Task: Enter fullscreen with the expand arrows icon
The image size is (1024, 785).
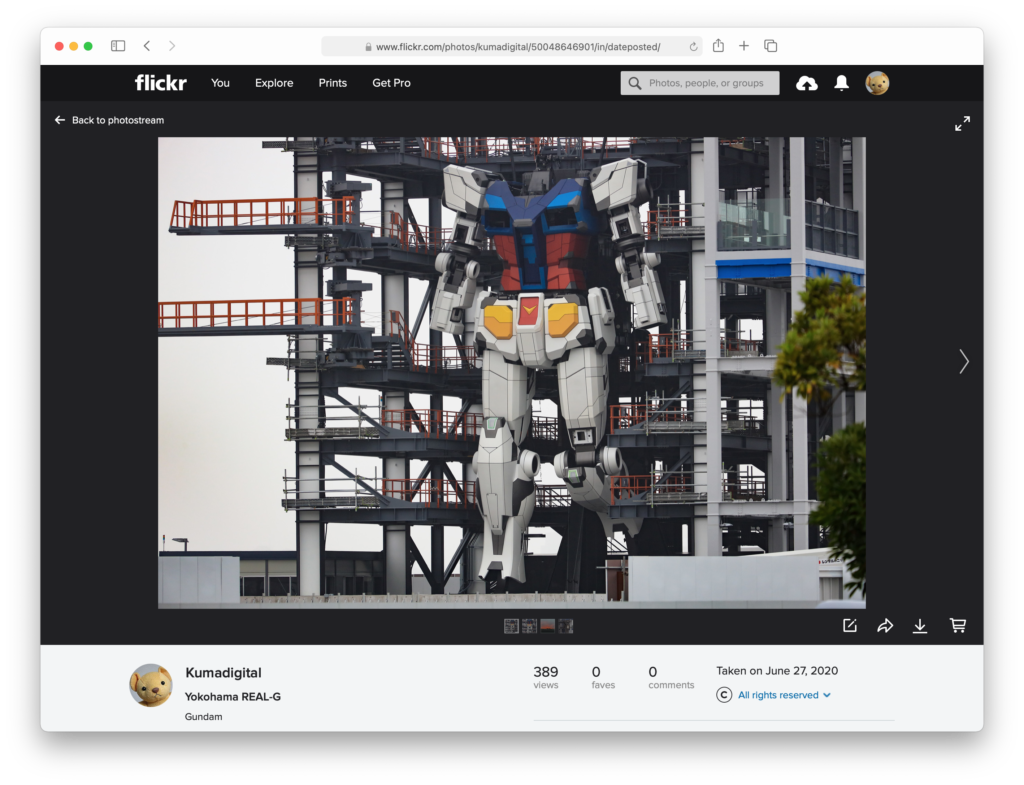Action: pos(962,123)
